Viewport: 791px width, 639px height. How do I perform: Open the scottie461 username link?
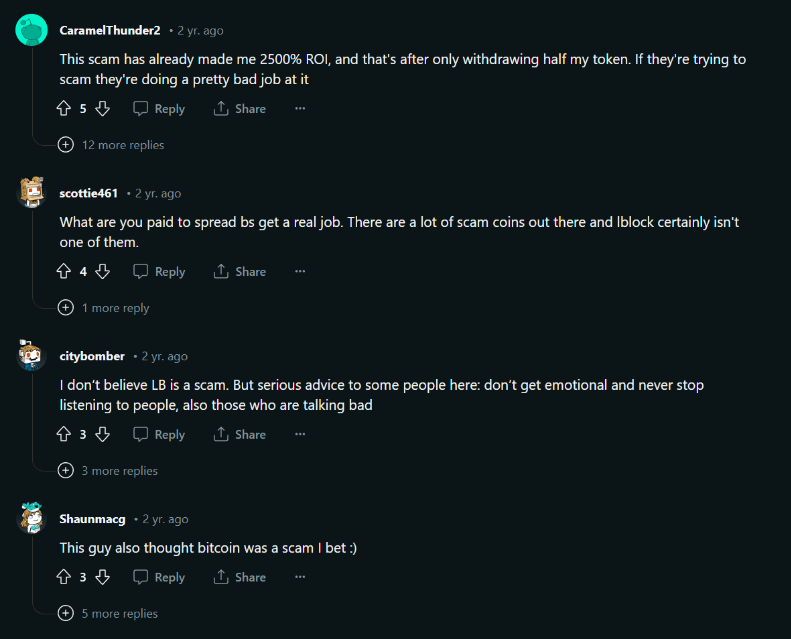[x=89, y=193]
